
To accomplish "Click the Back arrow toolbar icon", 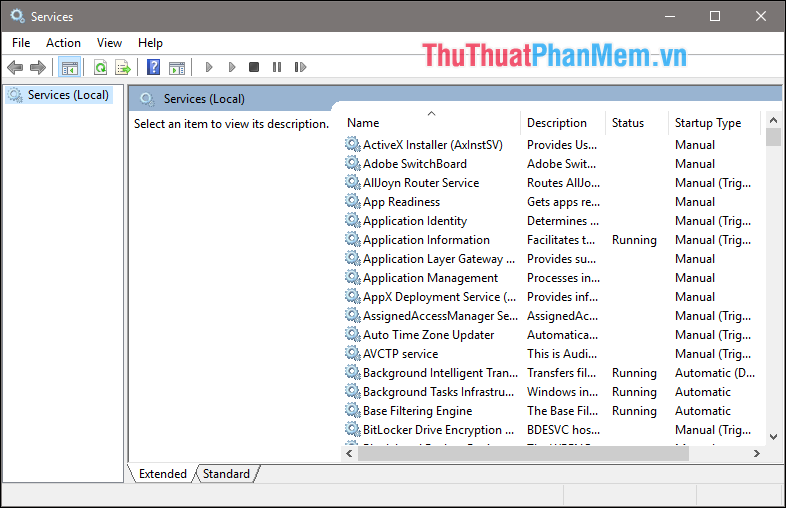I will 15,67.
